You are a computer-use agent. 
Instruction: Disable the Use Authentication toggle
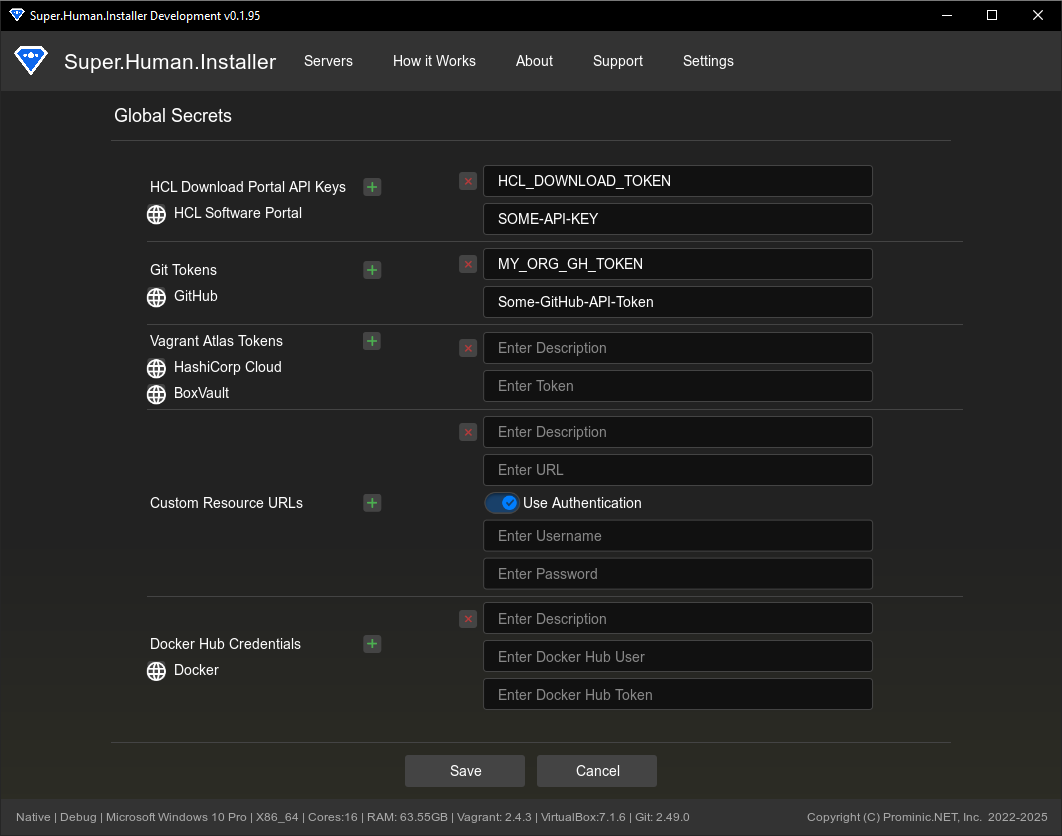pos(502,503)
